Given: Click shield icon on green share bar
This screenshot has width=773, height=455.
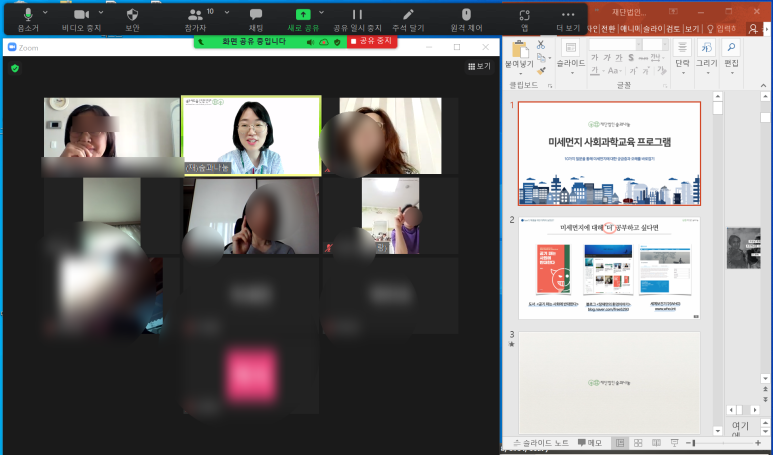Looking at the screenshot, I should [x=337, y=42].
